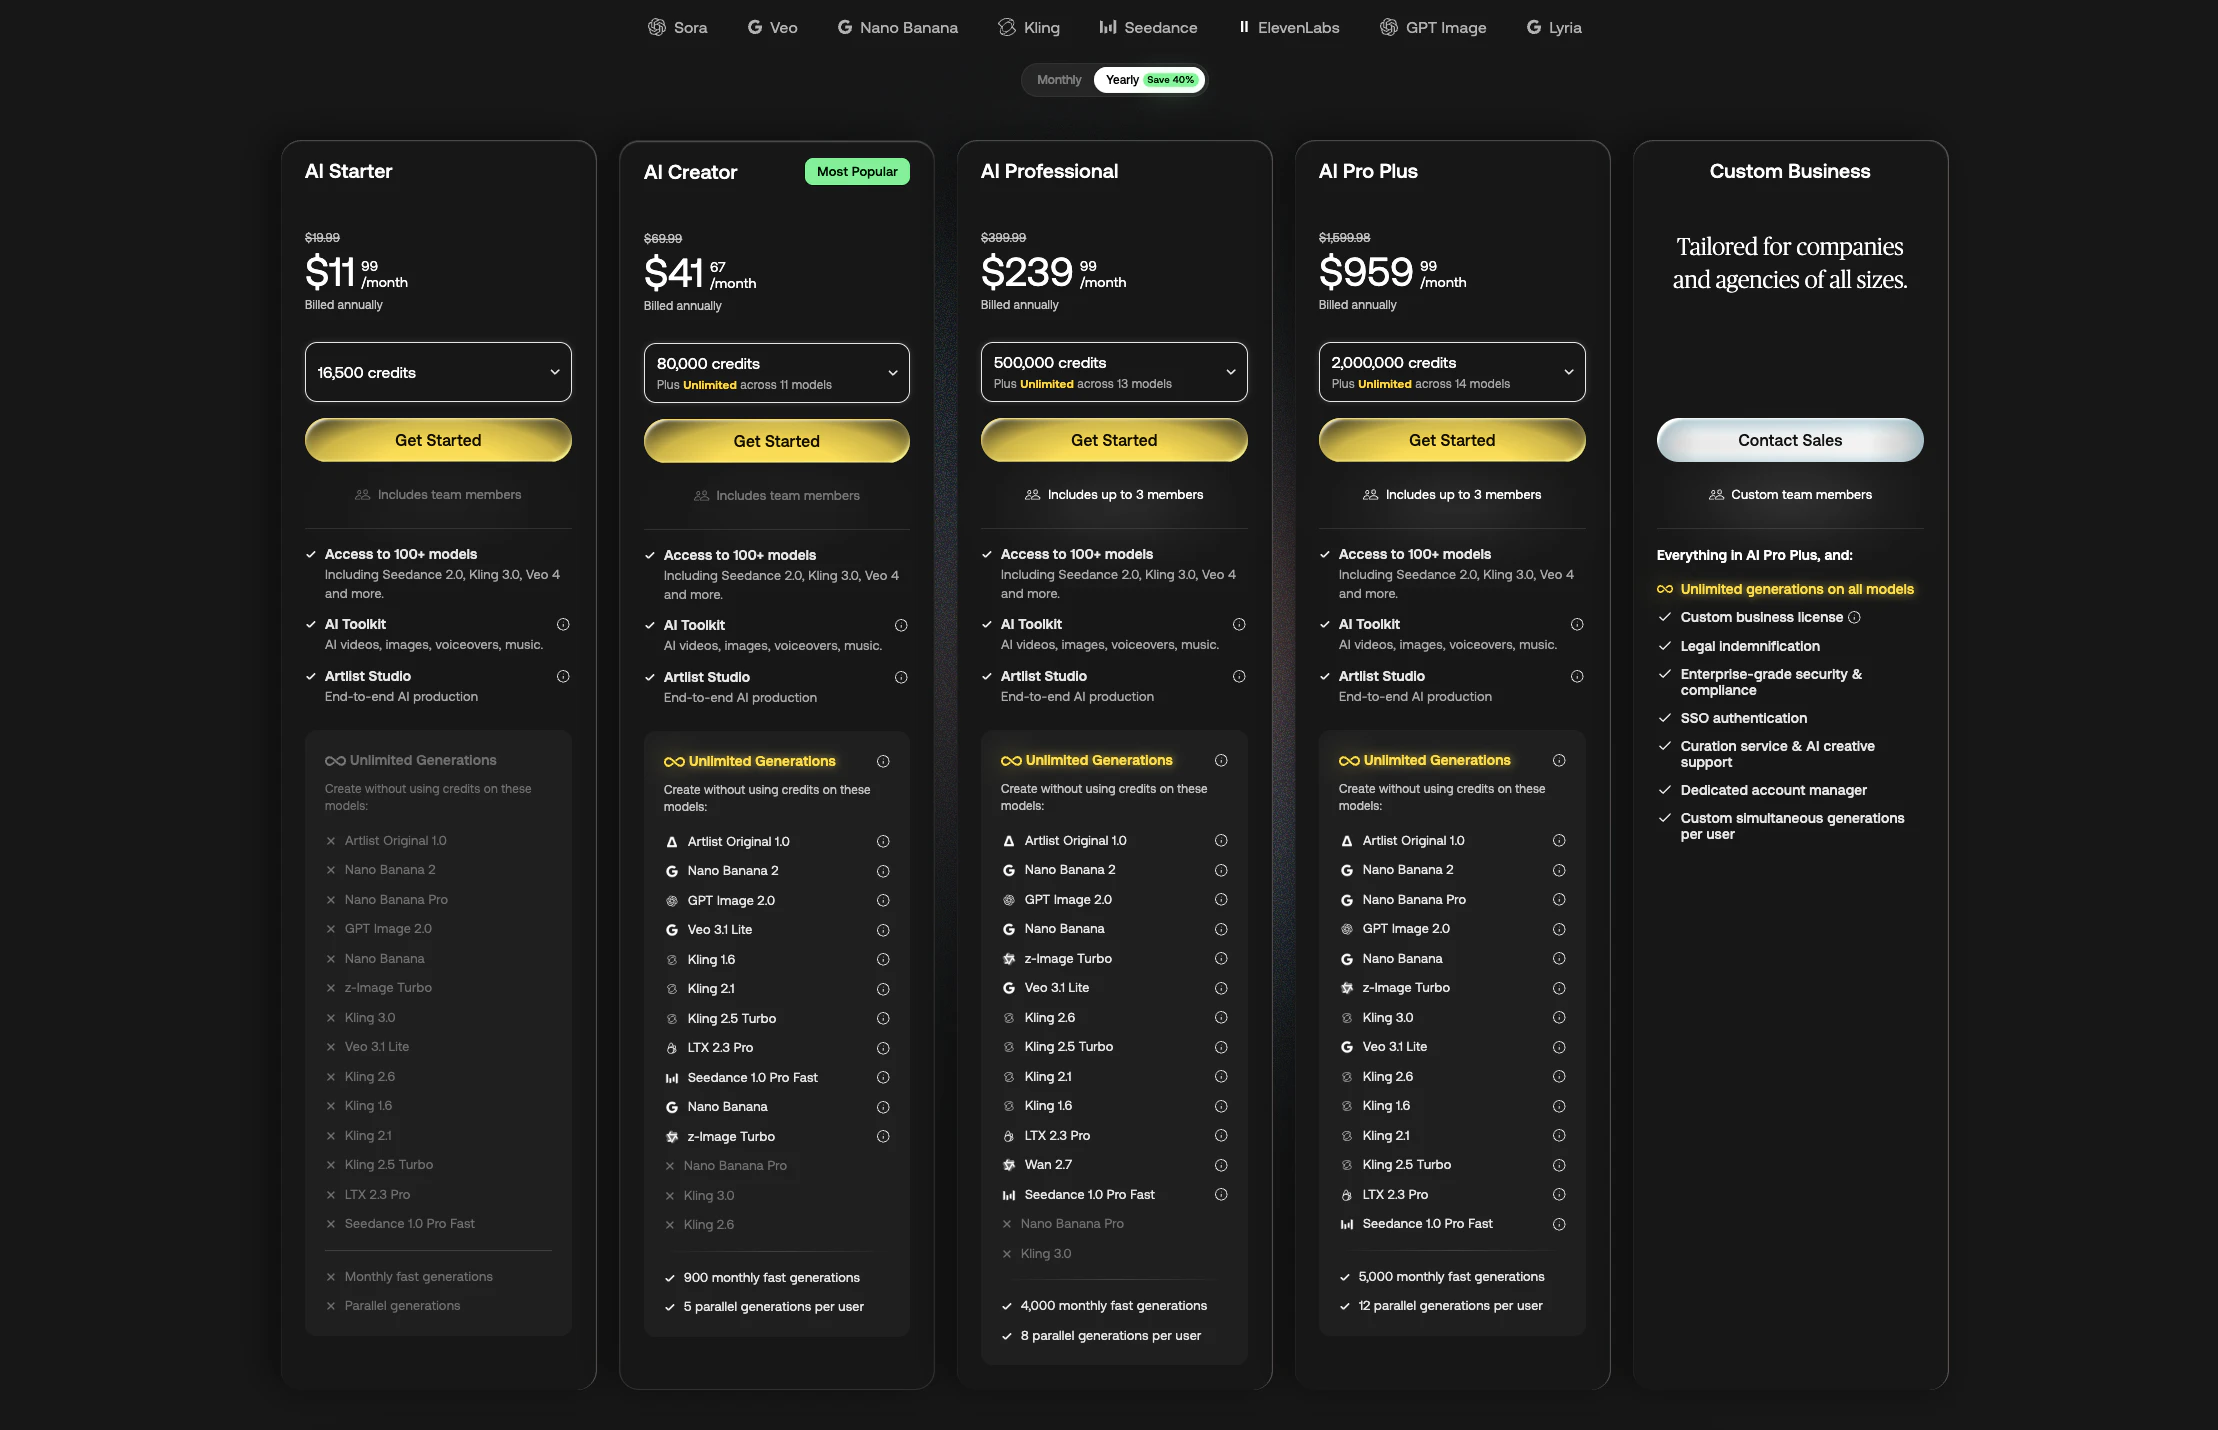This screenshot has height=1430, width=2218.
Task: Click info icon next to AI Starter's AI Toolkit
Action: tap(563, 624)
